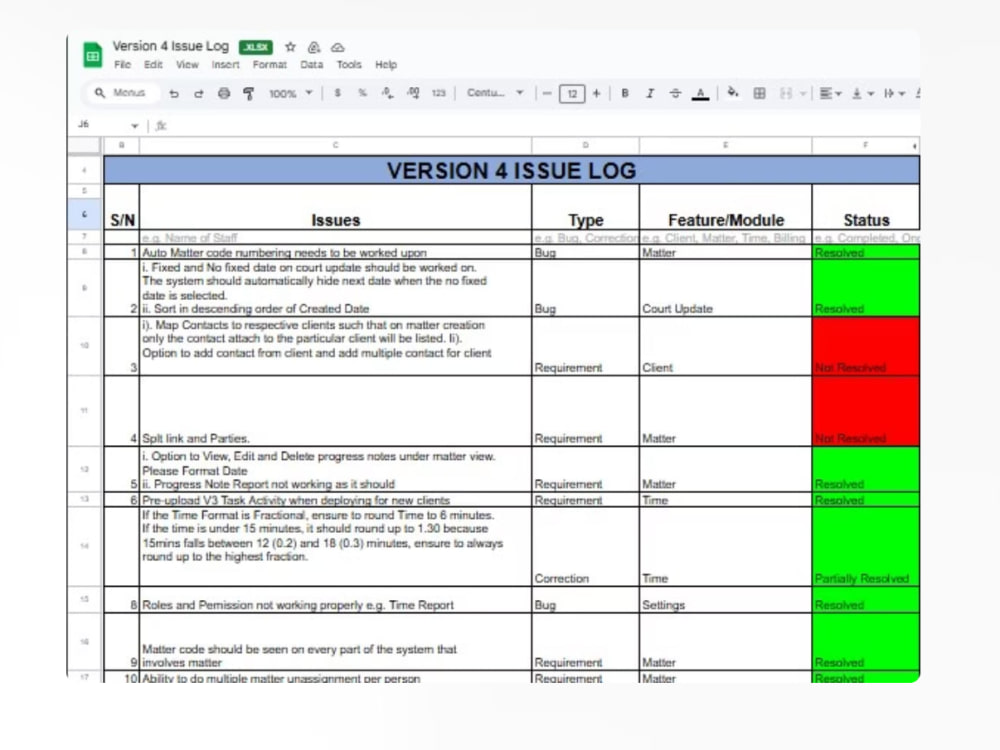Open the Google Sheets home icon
The image size is (1000, 750).
tap(92, 55)
